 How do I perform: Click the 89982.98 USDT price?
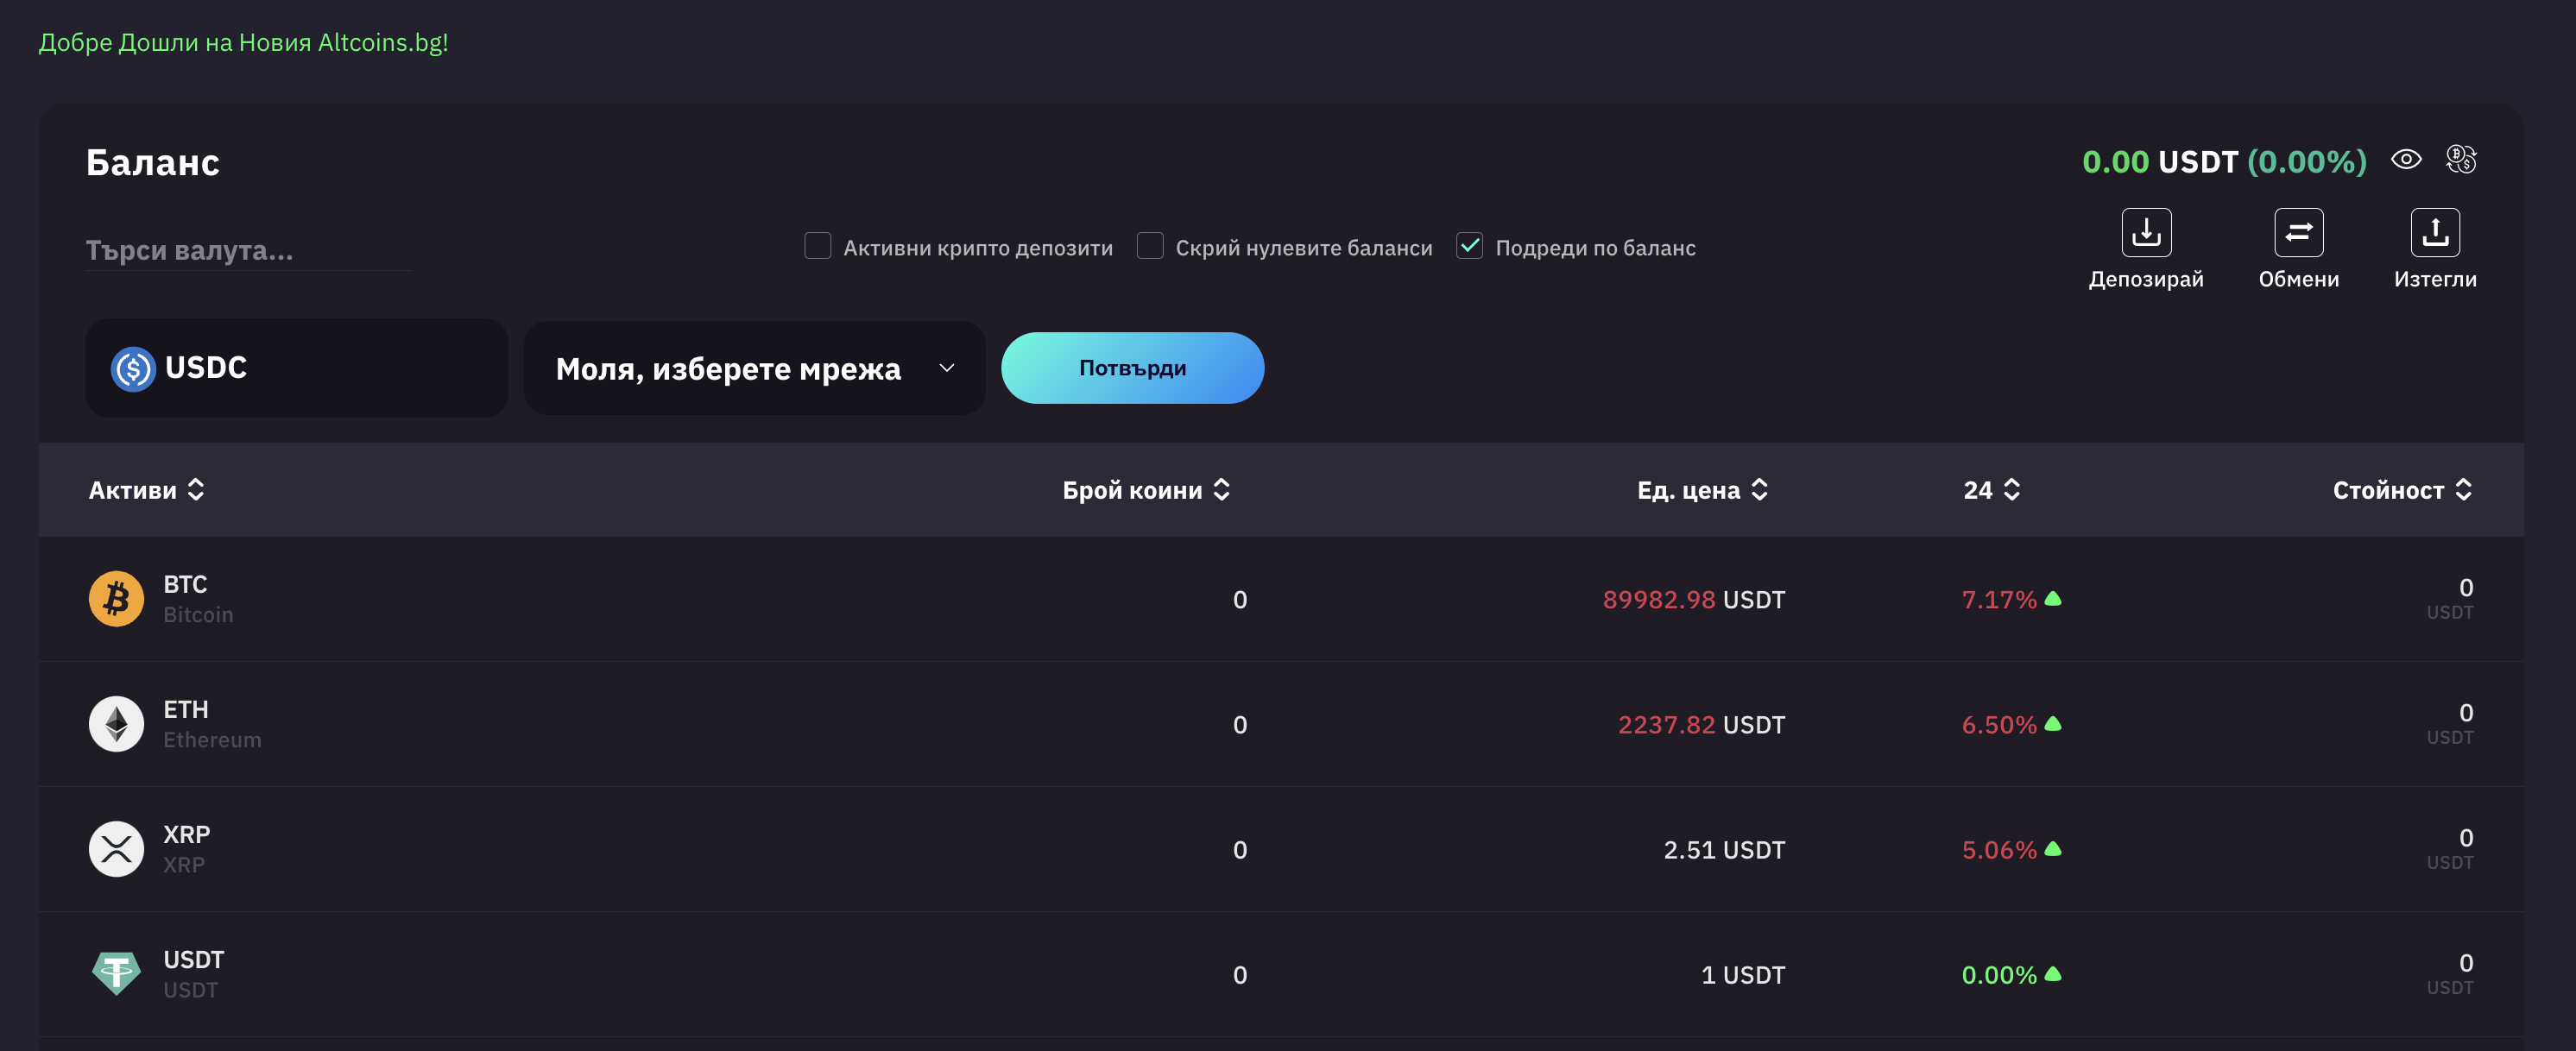pyautogui.click(x=1693, y=599)
